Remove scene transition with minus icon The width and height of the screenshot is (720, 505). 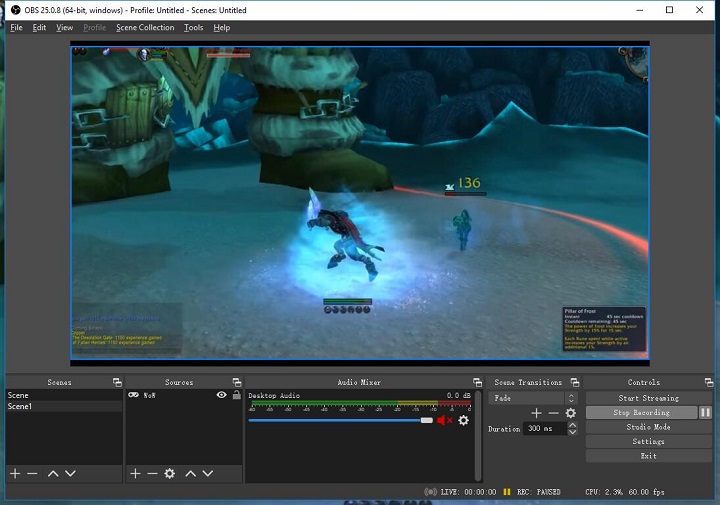pyautogui.click(x=554, y=413)
